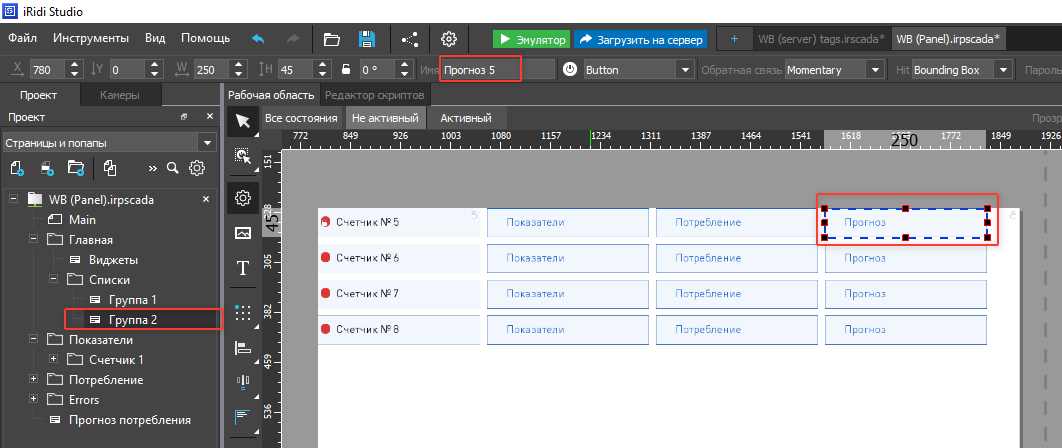Screen dimensions: 1062x448
Task: Click the share nodes icon in toolbar
Action: [x=410, y=39]
